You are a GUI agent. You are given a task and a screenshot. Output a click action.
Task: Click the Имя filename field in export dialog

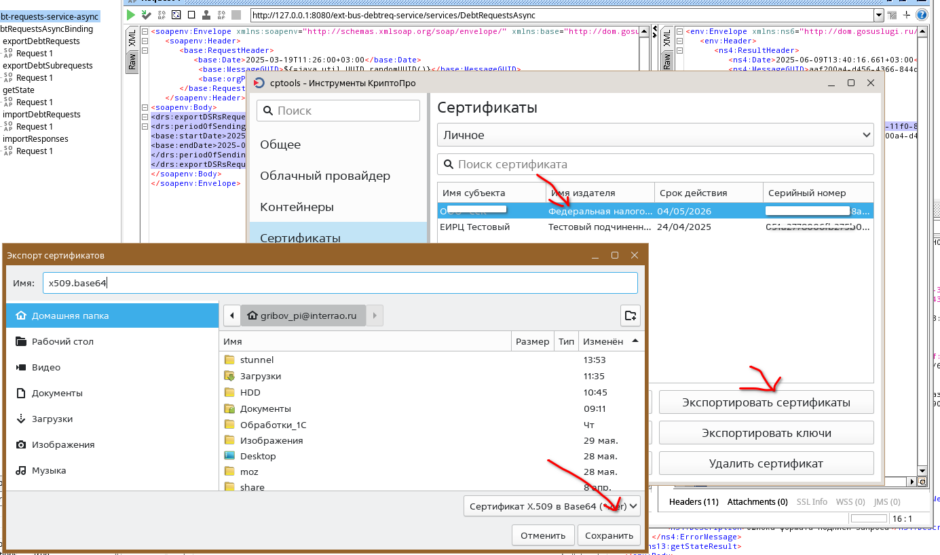click(340, 283)
